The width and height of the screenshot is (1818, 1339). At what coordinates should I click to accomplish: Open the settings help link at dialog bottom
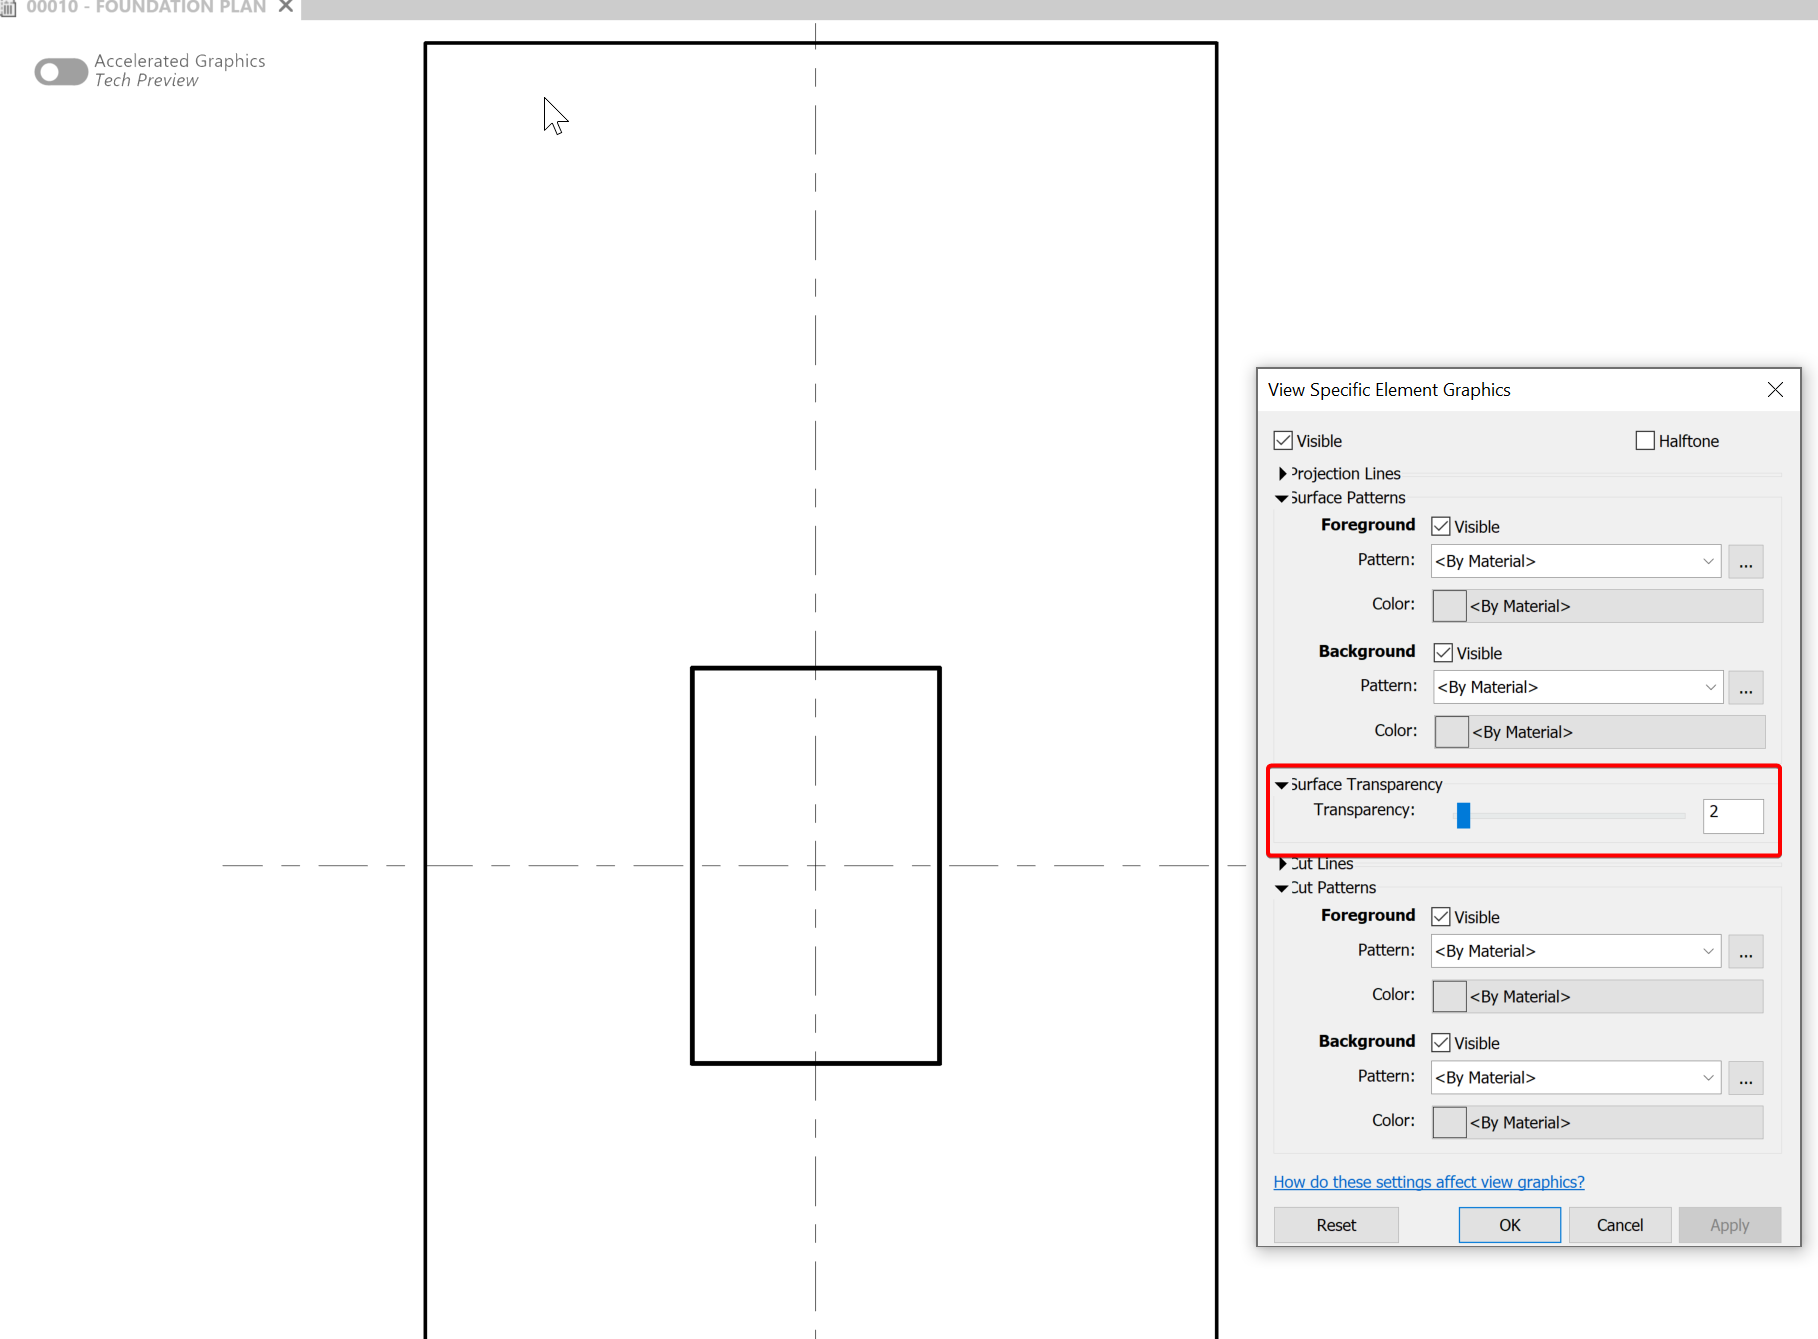point(1428,1181)
